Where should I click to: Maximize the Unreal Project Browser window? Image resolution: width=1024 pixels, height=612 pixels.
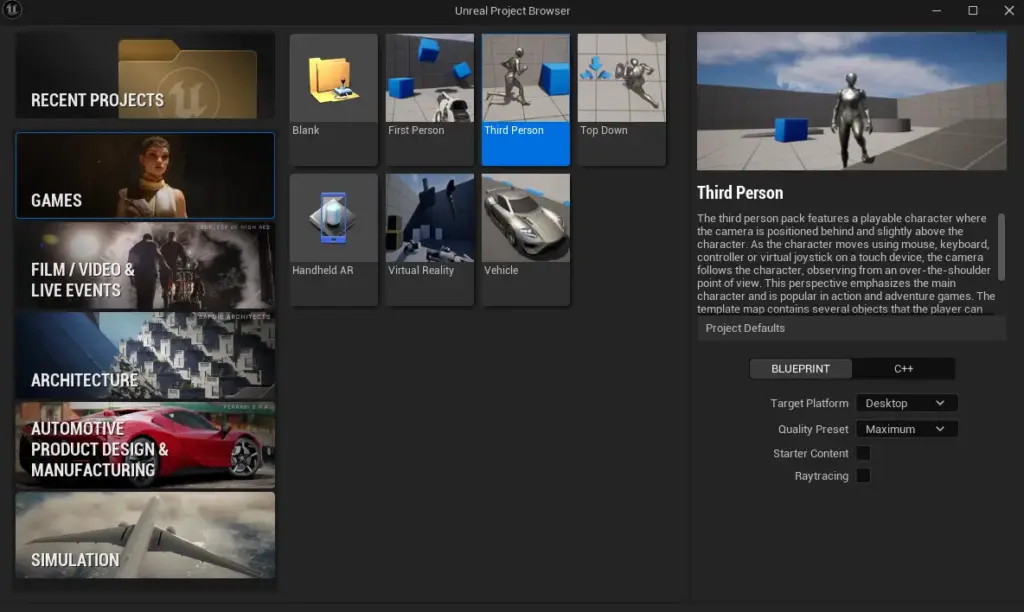(x=972, y=10)
